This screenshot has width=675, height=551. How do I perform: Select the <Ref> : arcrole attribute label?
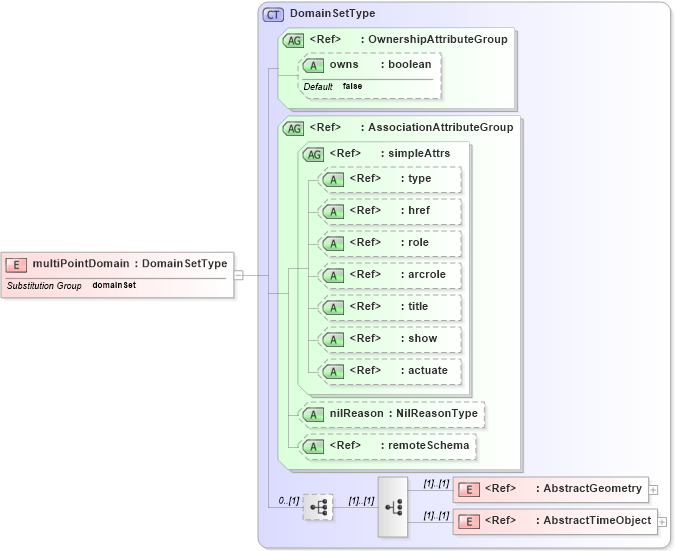coord(398,274)
